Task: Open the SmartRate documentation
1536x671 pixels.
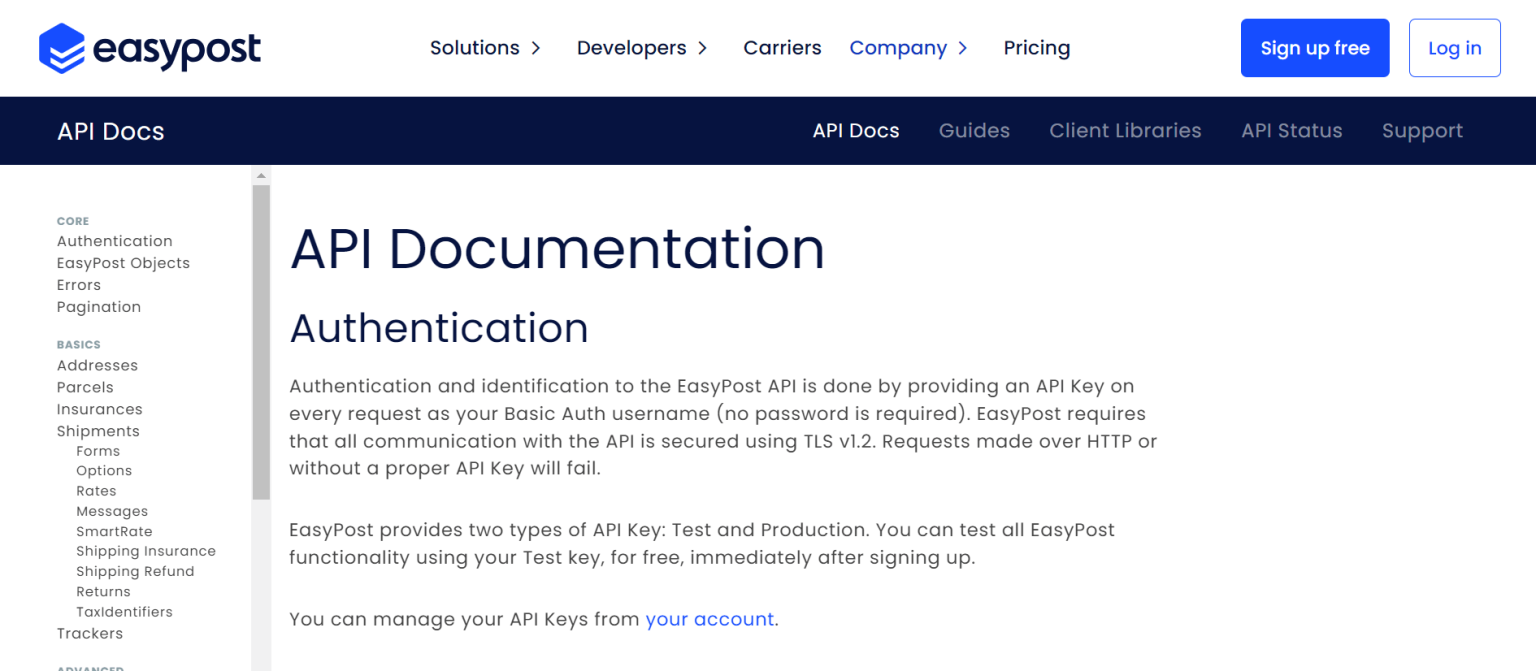Action: (x=114, y=531)
